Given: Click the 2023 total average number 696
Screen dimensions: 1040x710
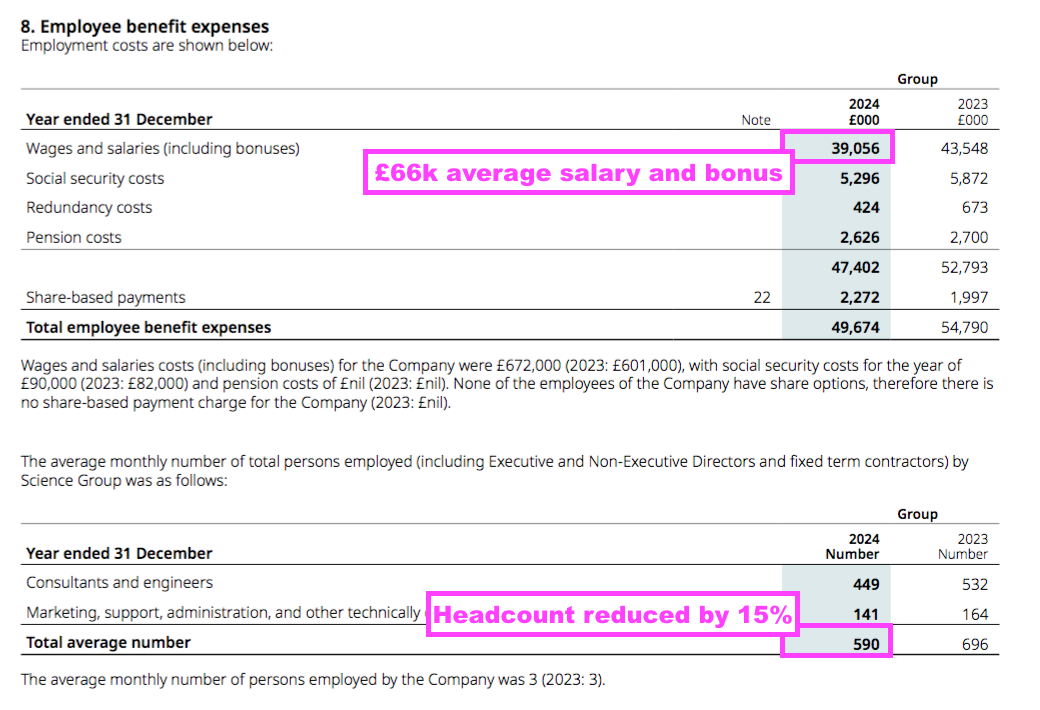Looking at the screenshot, I should (x=974, y=644).
